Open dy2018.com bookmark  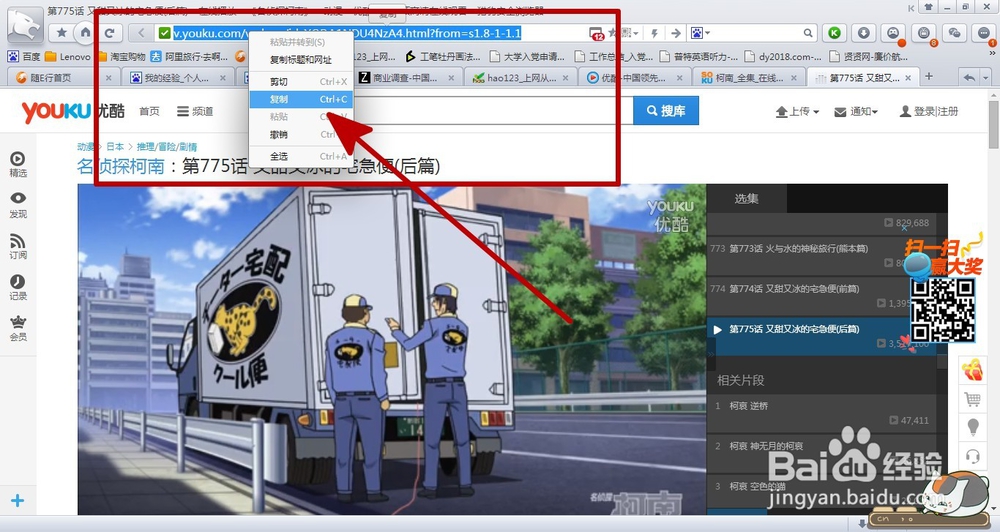point(783,57)
